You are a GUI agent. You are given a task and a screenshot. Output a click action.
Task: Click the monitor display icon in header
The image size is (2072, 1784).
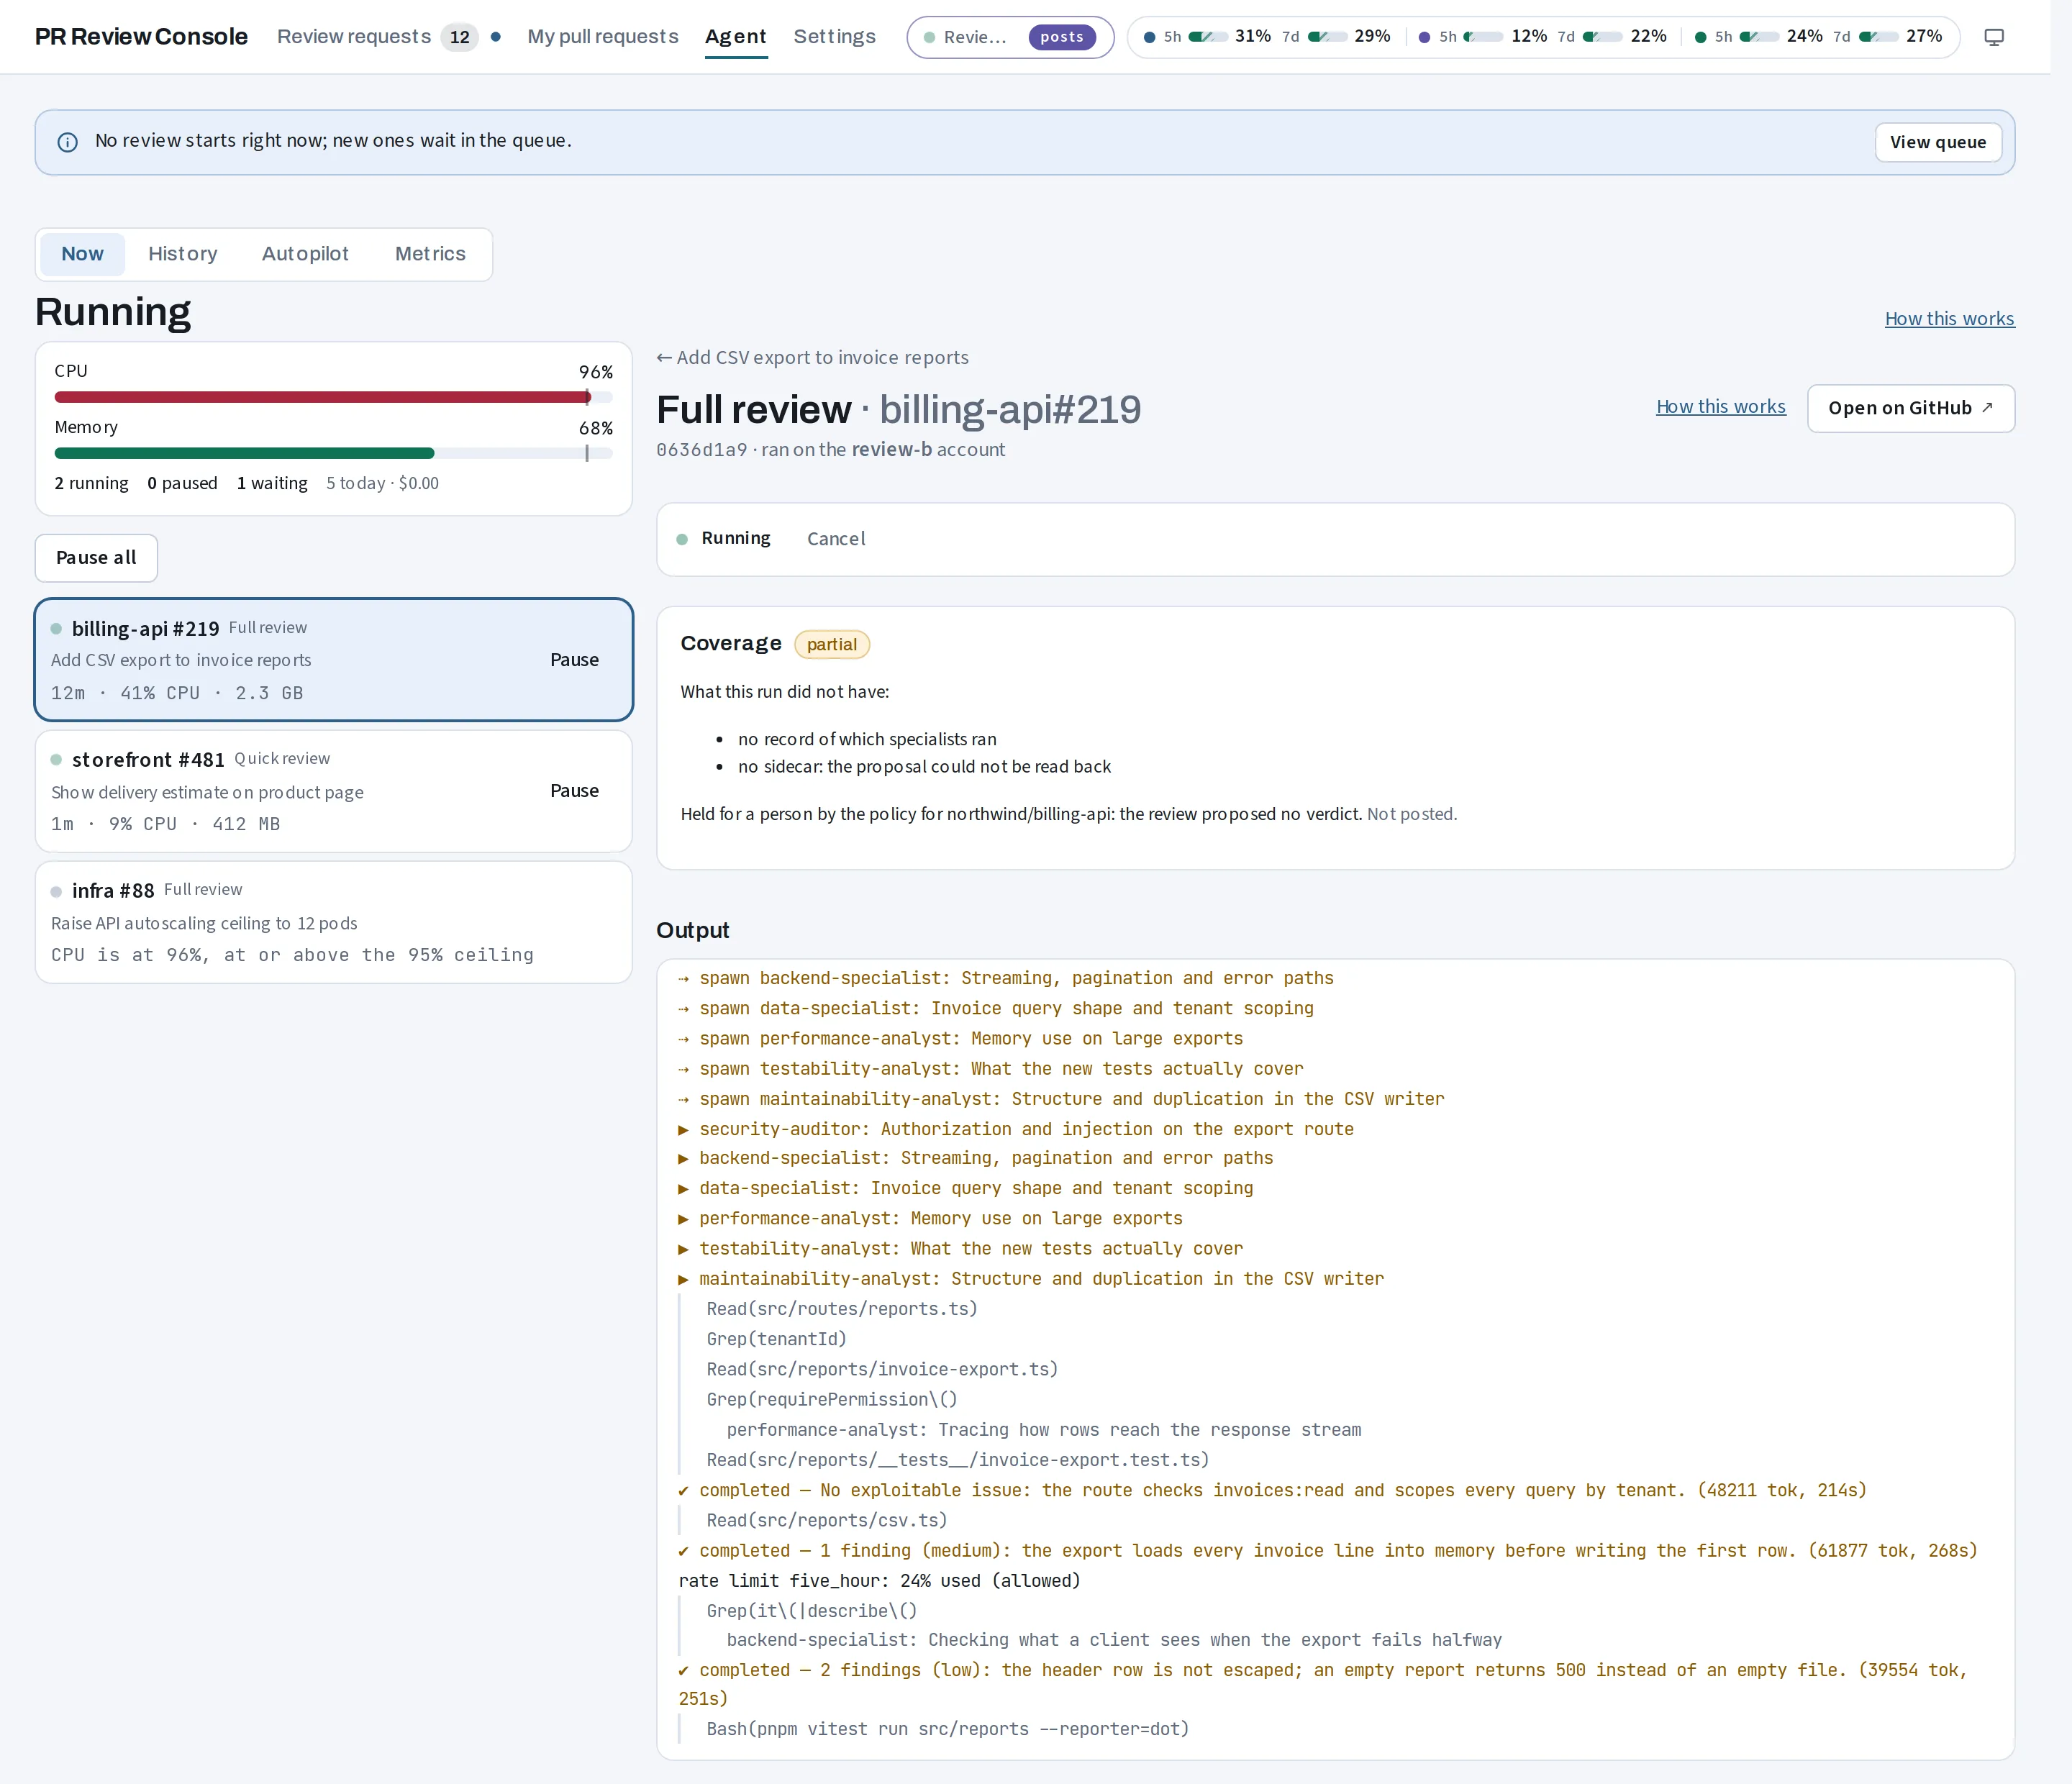click(x=1994, y=37)
